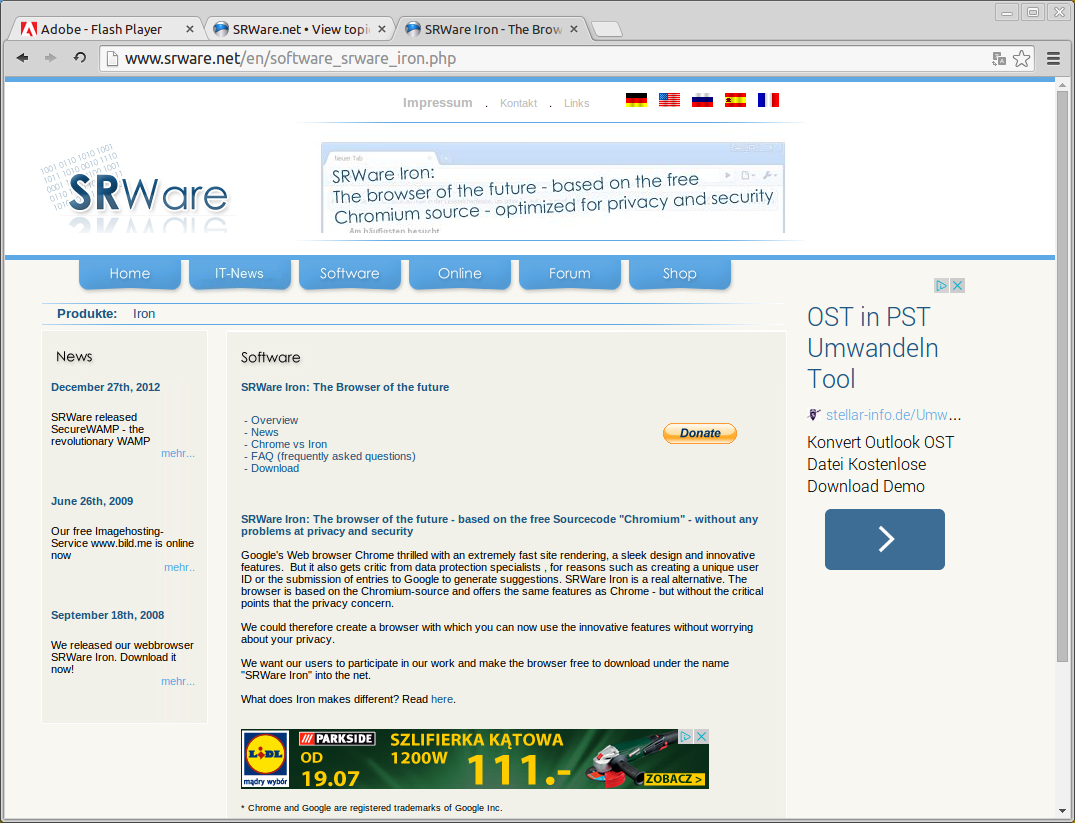
Task: Click the scrollbar down arrow
Action: click(x=1062, y=811)
